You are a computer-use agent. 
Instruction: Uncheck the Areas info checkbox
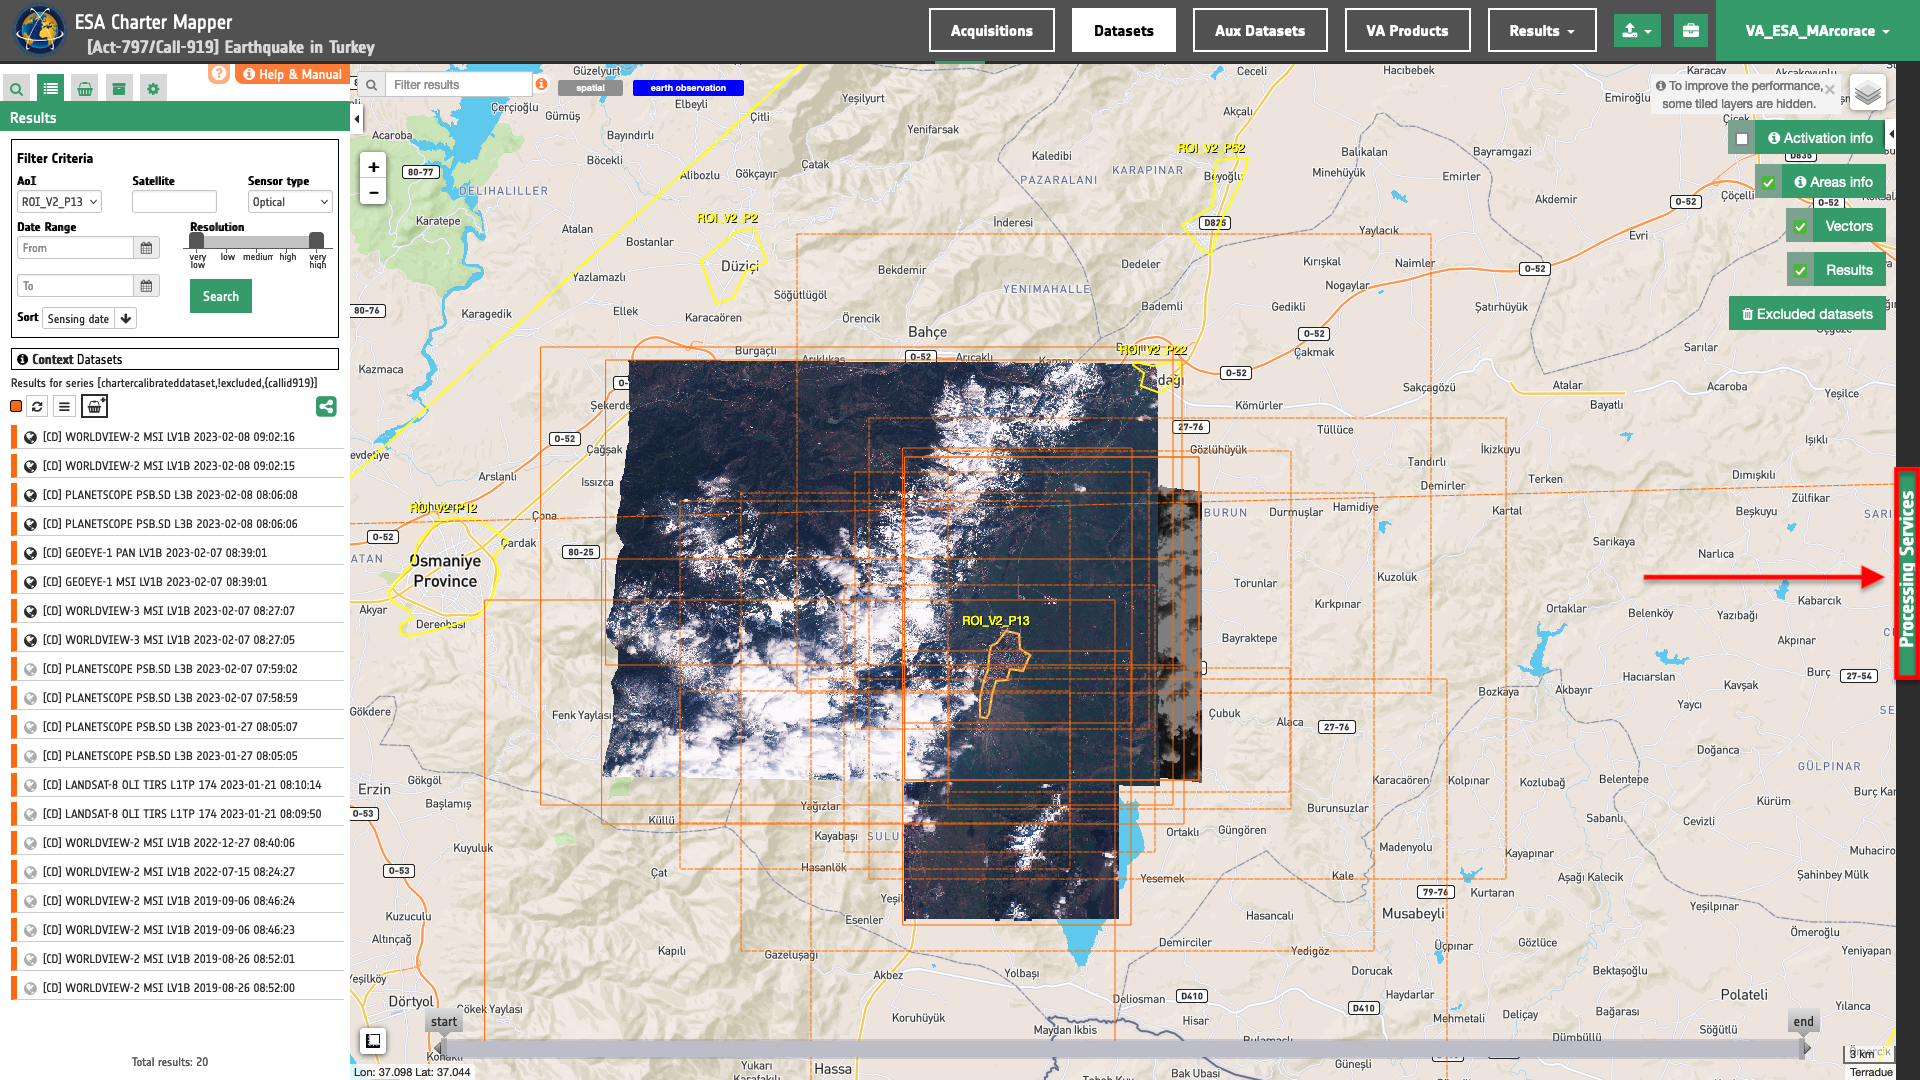(x=1768, y=183)
